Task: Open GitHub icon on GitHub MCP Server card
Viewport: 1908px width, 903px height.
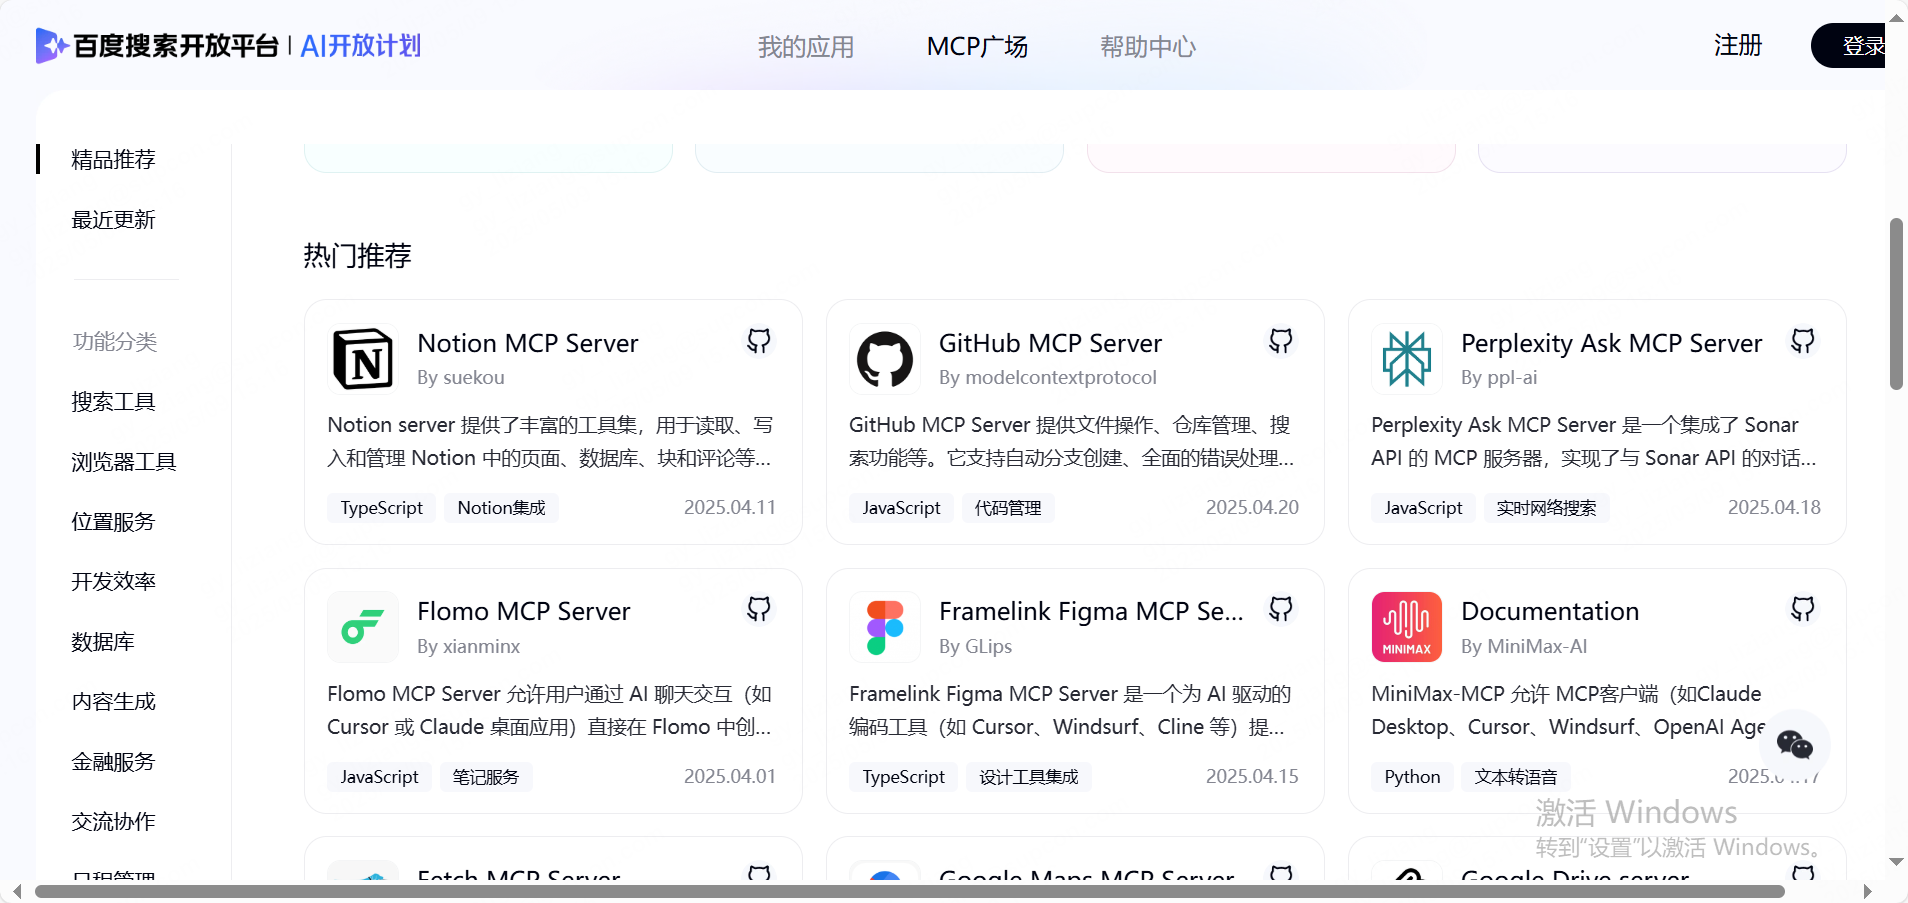Action: [x=1281, y=341]
